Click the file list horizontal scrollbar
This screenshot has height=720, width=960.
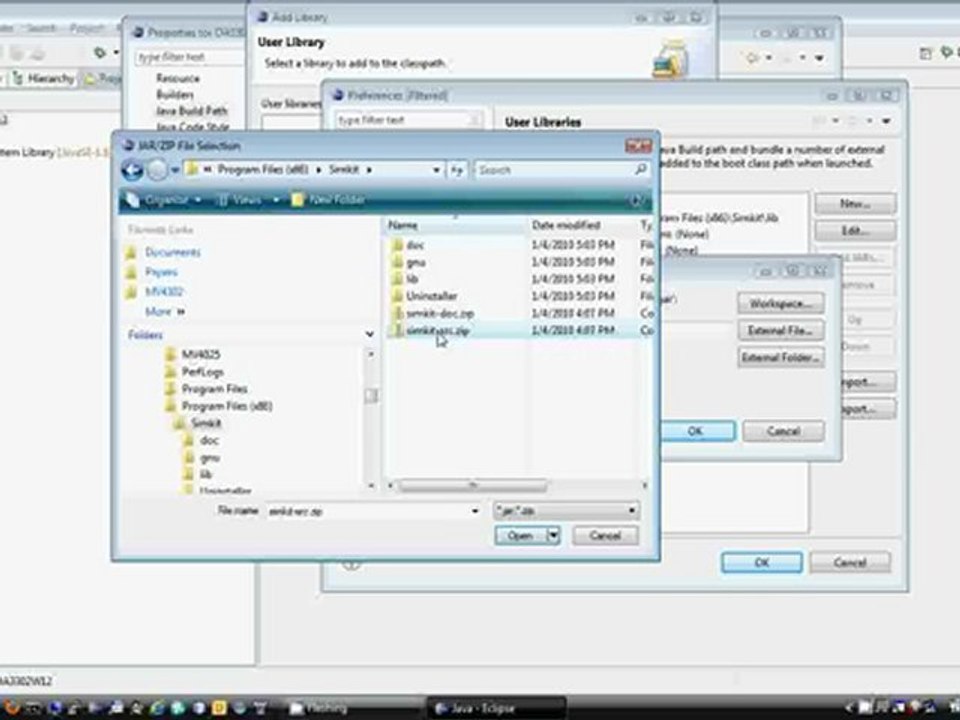click(x=472, y=486)
